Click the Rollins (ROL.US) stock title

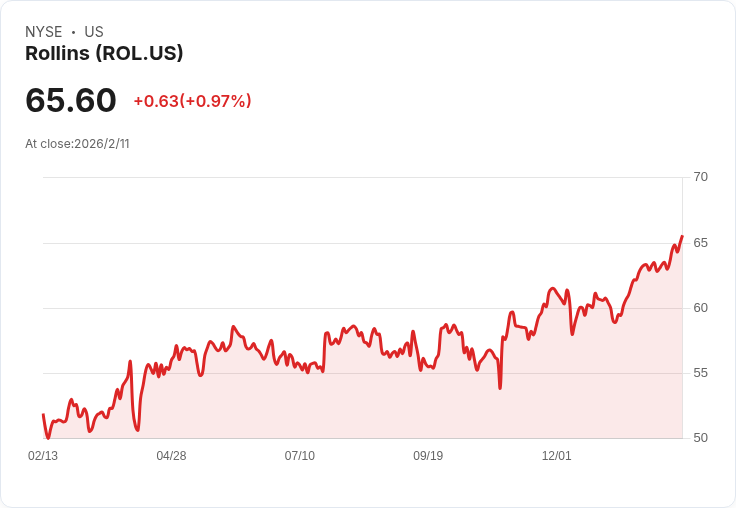tap(104, 54)
